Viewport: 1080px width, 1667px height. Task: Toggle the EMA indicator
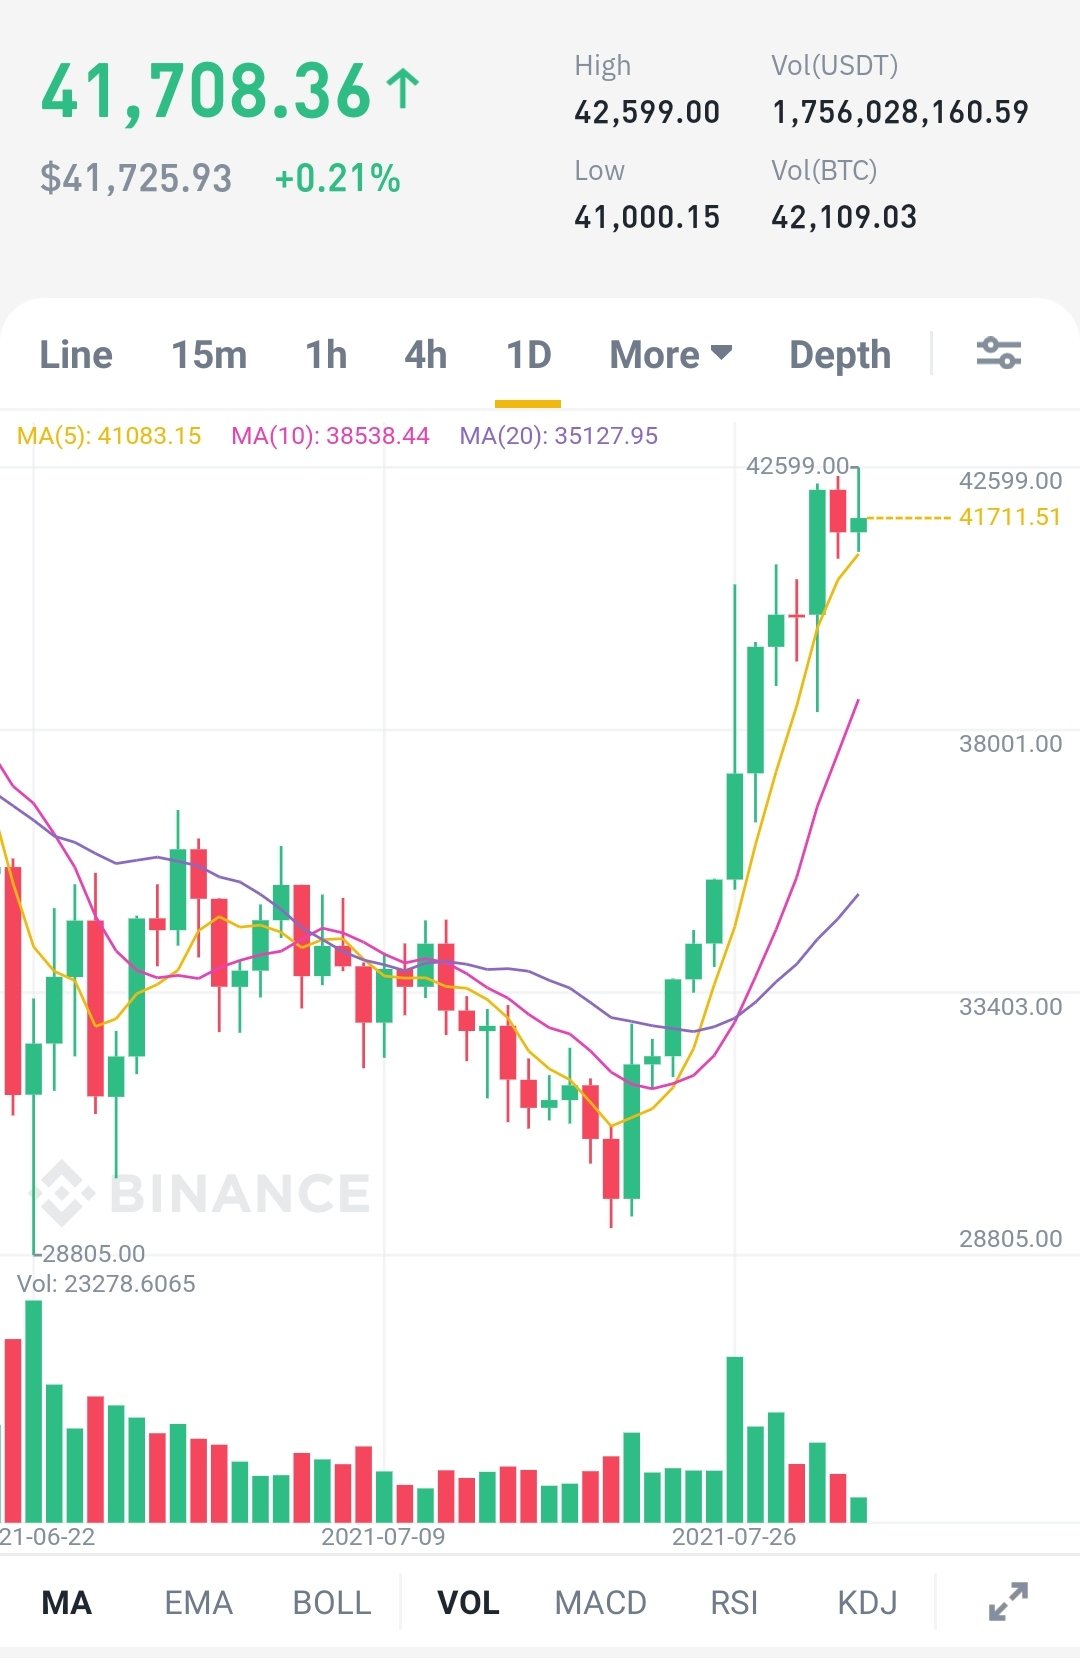tap(198, 1603)
